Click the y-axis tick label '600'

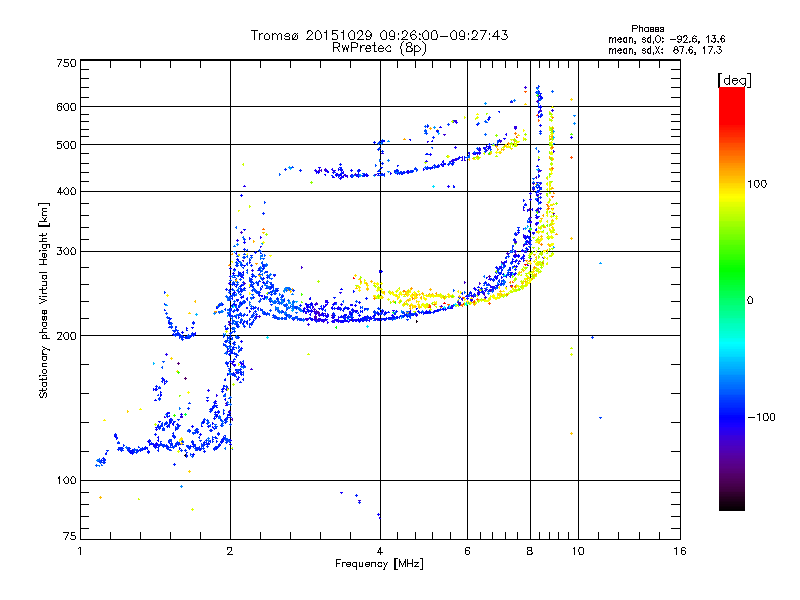click(66, 107)
